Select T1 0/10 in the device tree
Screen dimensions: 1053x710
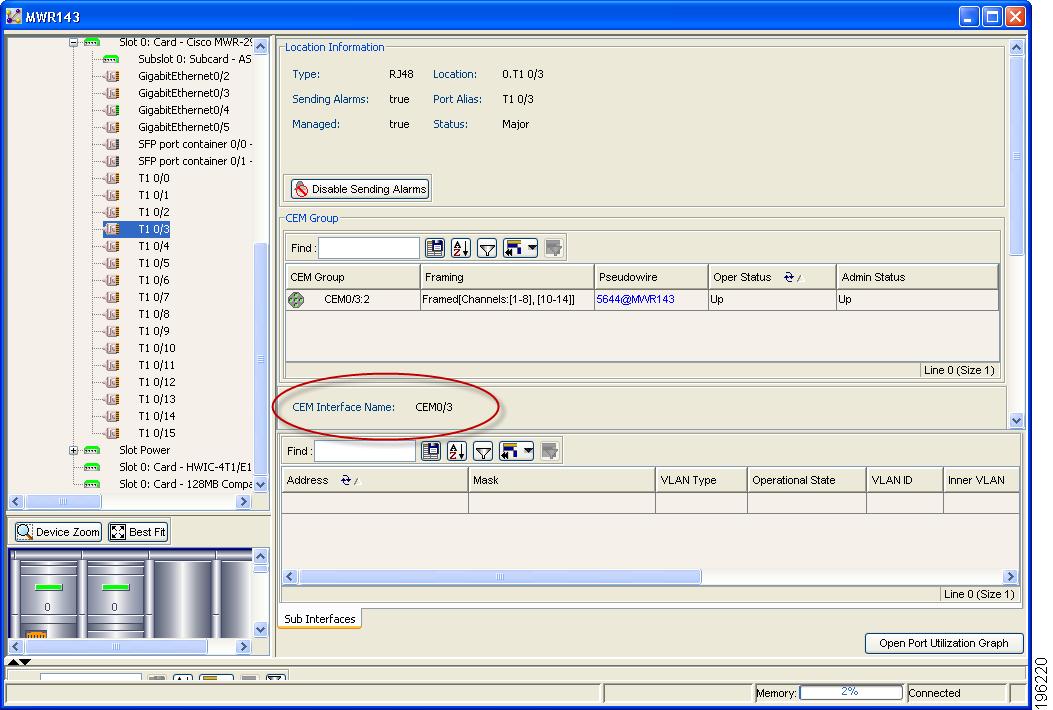[x=156, y=348]
